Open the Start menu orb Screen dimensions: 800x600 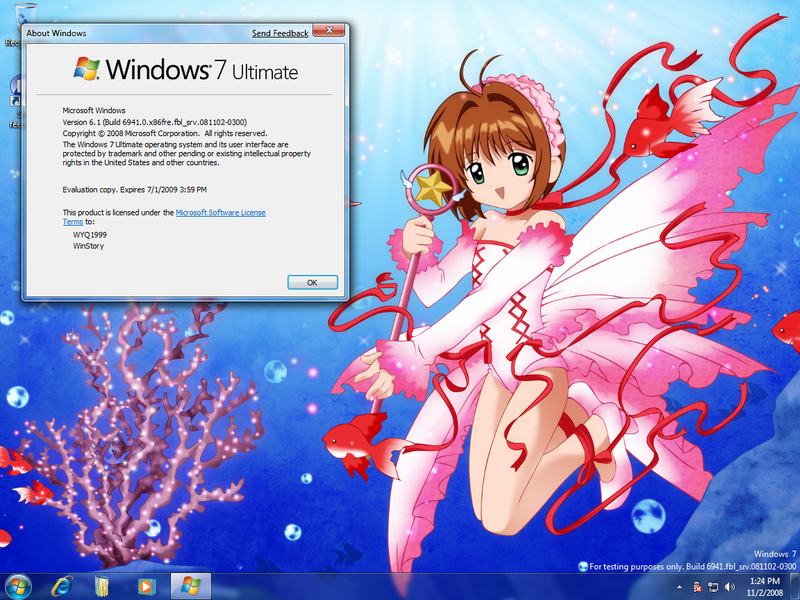click(x=18, y=587)
